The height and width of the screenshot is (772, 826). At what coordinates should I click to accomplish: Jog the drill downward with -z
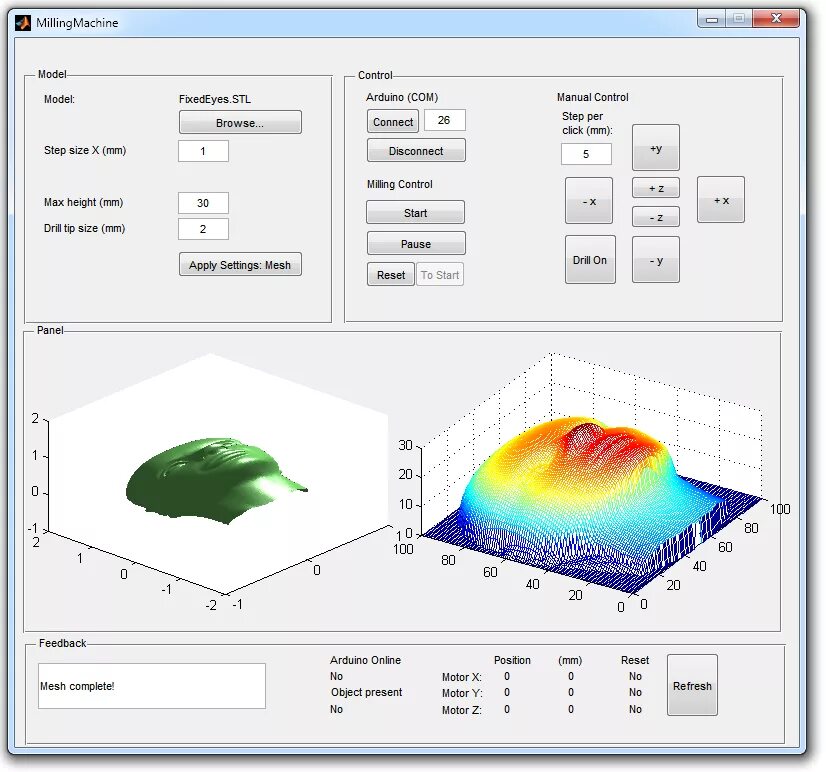tap(656, 217)
